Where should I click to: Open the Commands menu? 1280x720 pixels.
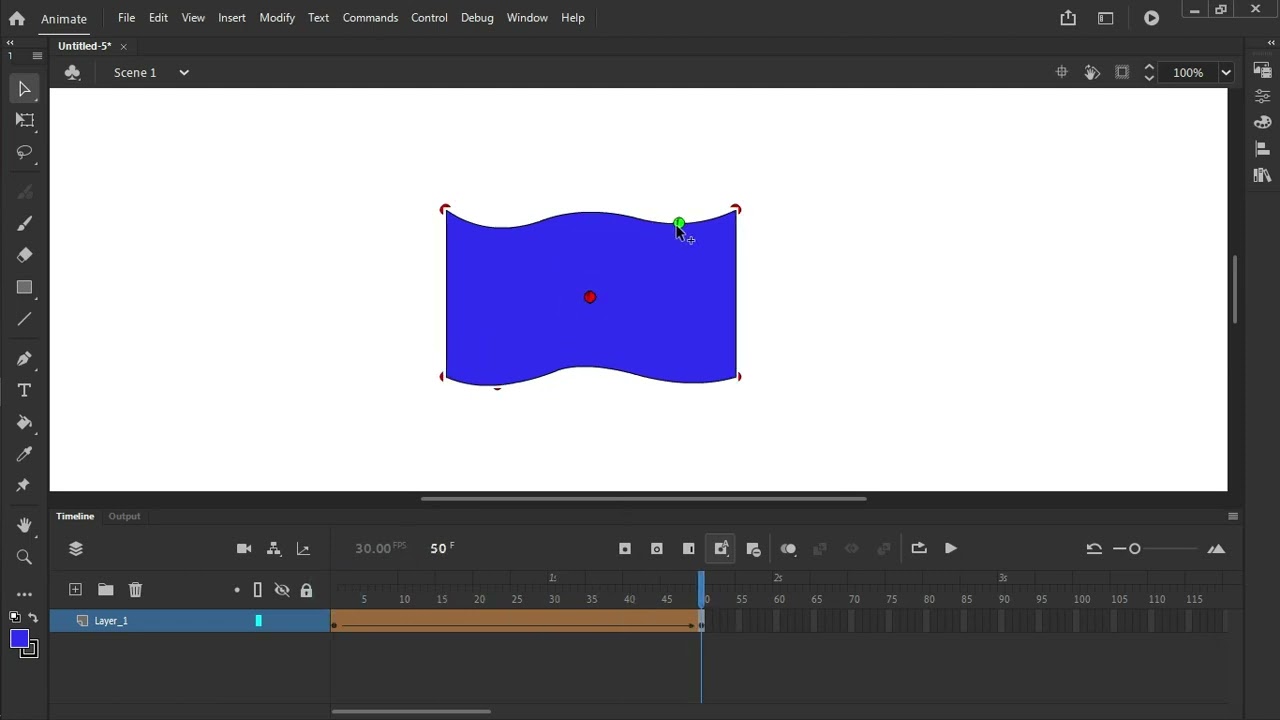coord(370,18)
